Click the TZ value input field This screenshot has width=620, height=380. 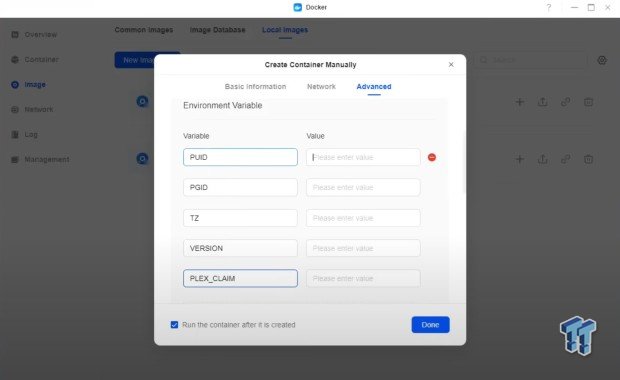tap(363, 218)
